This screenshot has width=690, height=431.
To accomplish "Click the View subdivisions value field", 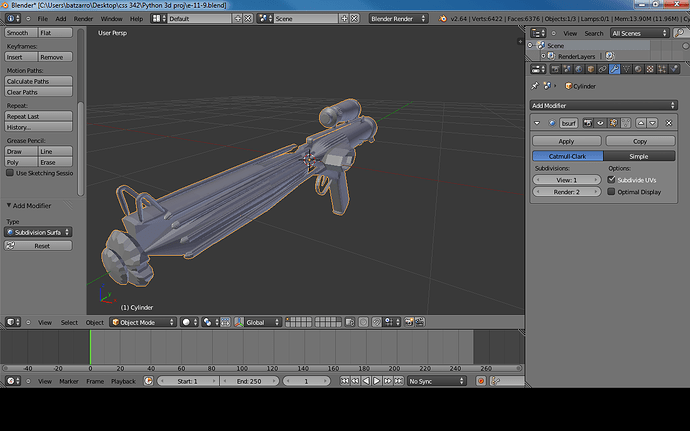I will click(x=567, y=180).
